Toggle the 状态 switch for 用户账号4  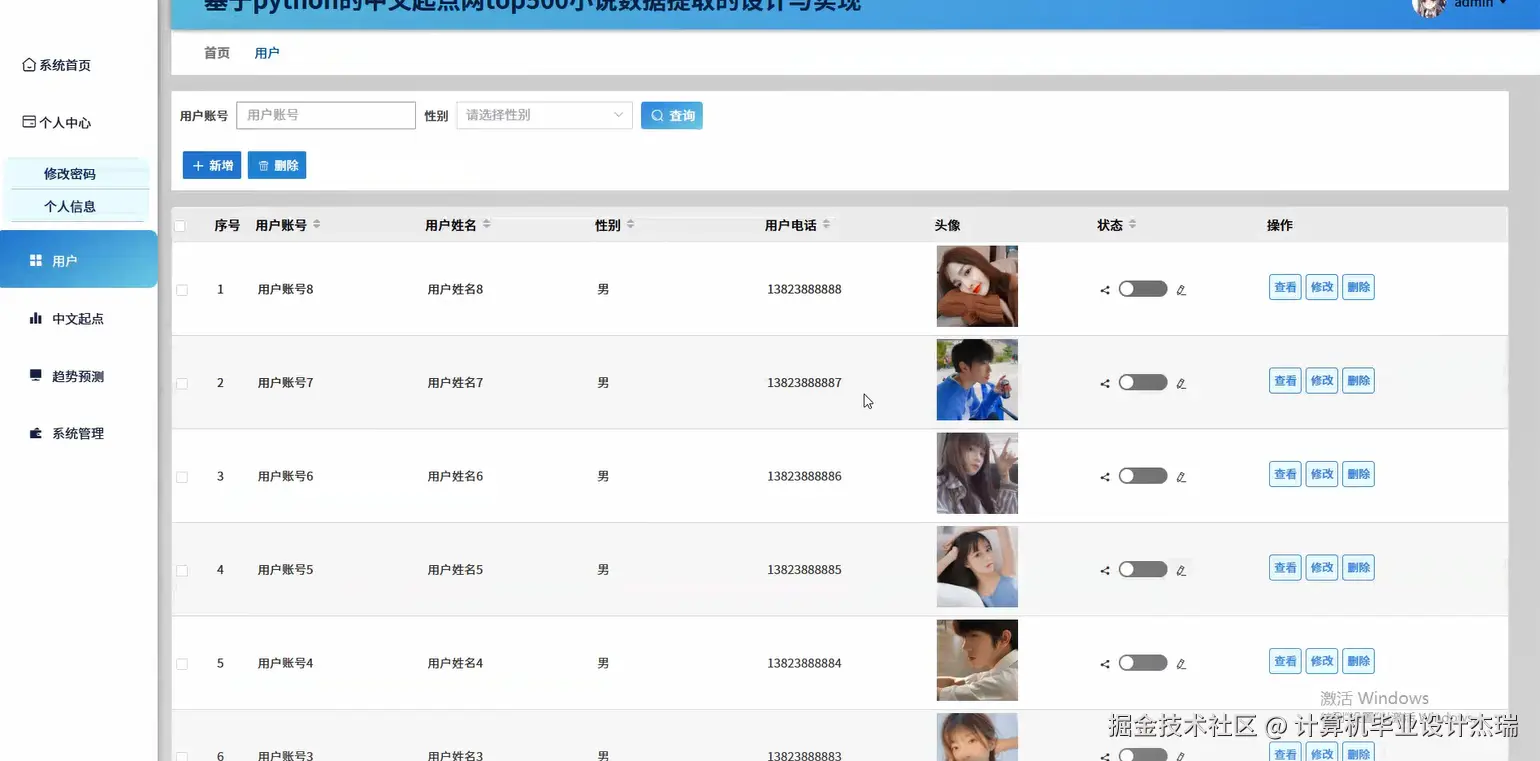point(1143,663)
